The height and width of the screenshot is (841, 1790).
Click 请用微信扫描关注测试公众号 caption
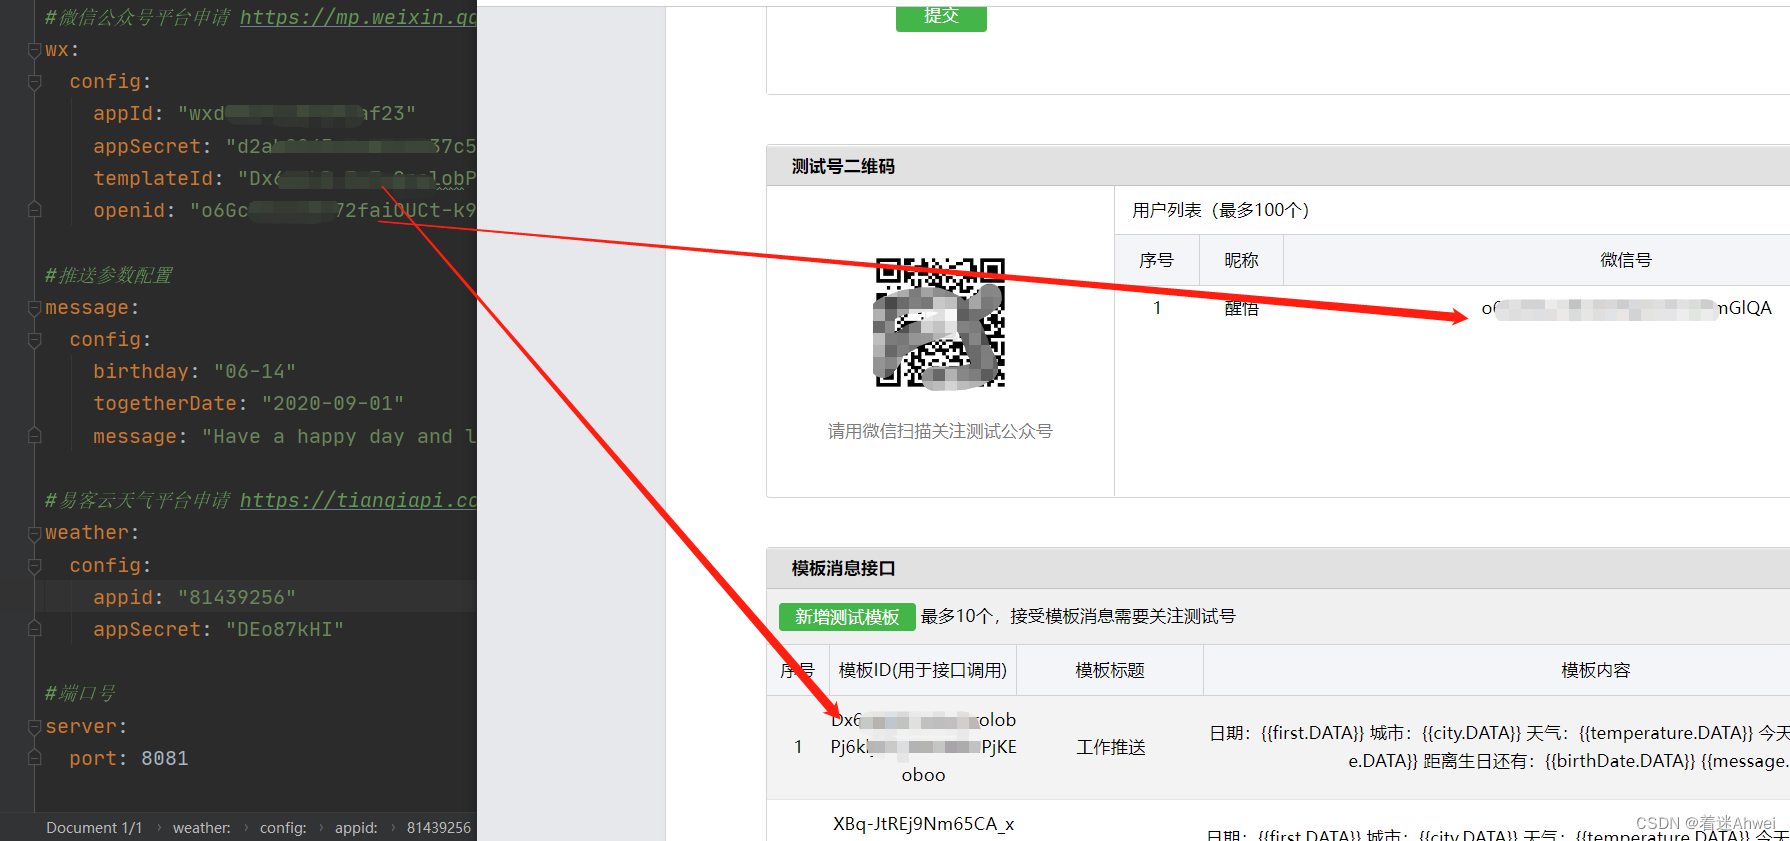940,431
